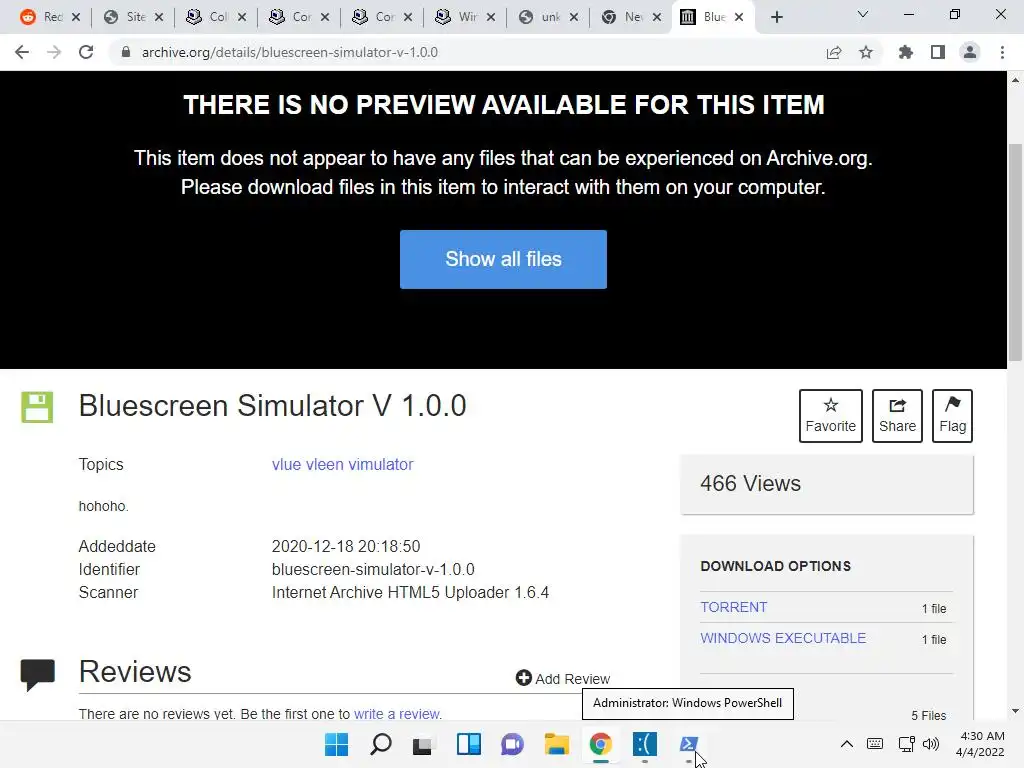The height and width of the screenshot is (768, 1024).
Task: Open the Widgets panel
Action: pyautogui.click(x=469, y=744)
